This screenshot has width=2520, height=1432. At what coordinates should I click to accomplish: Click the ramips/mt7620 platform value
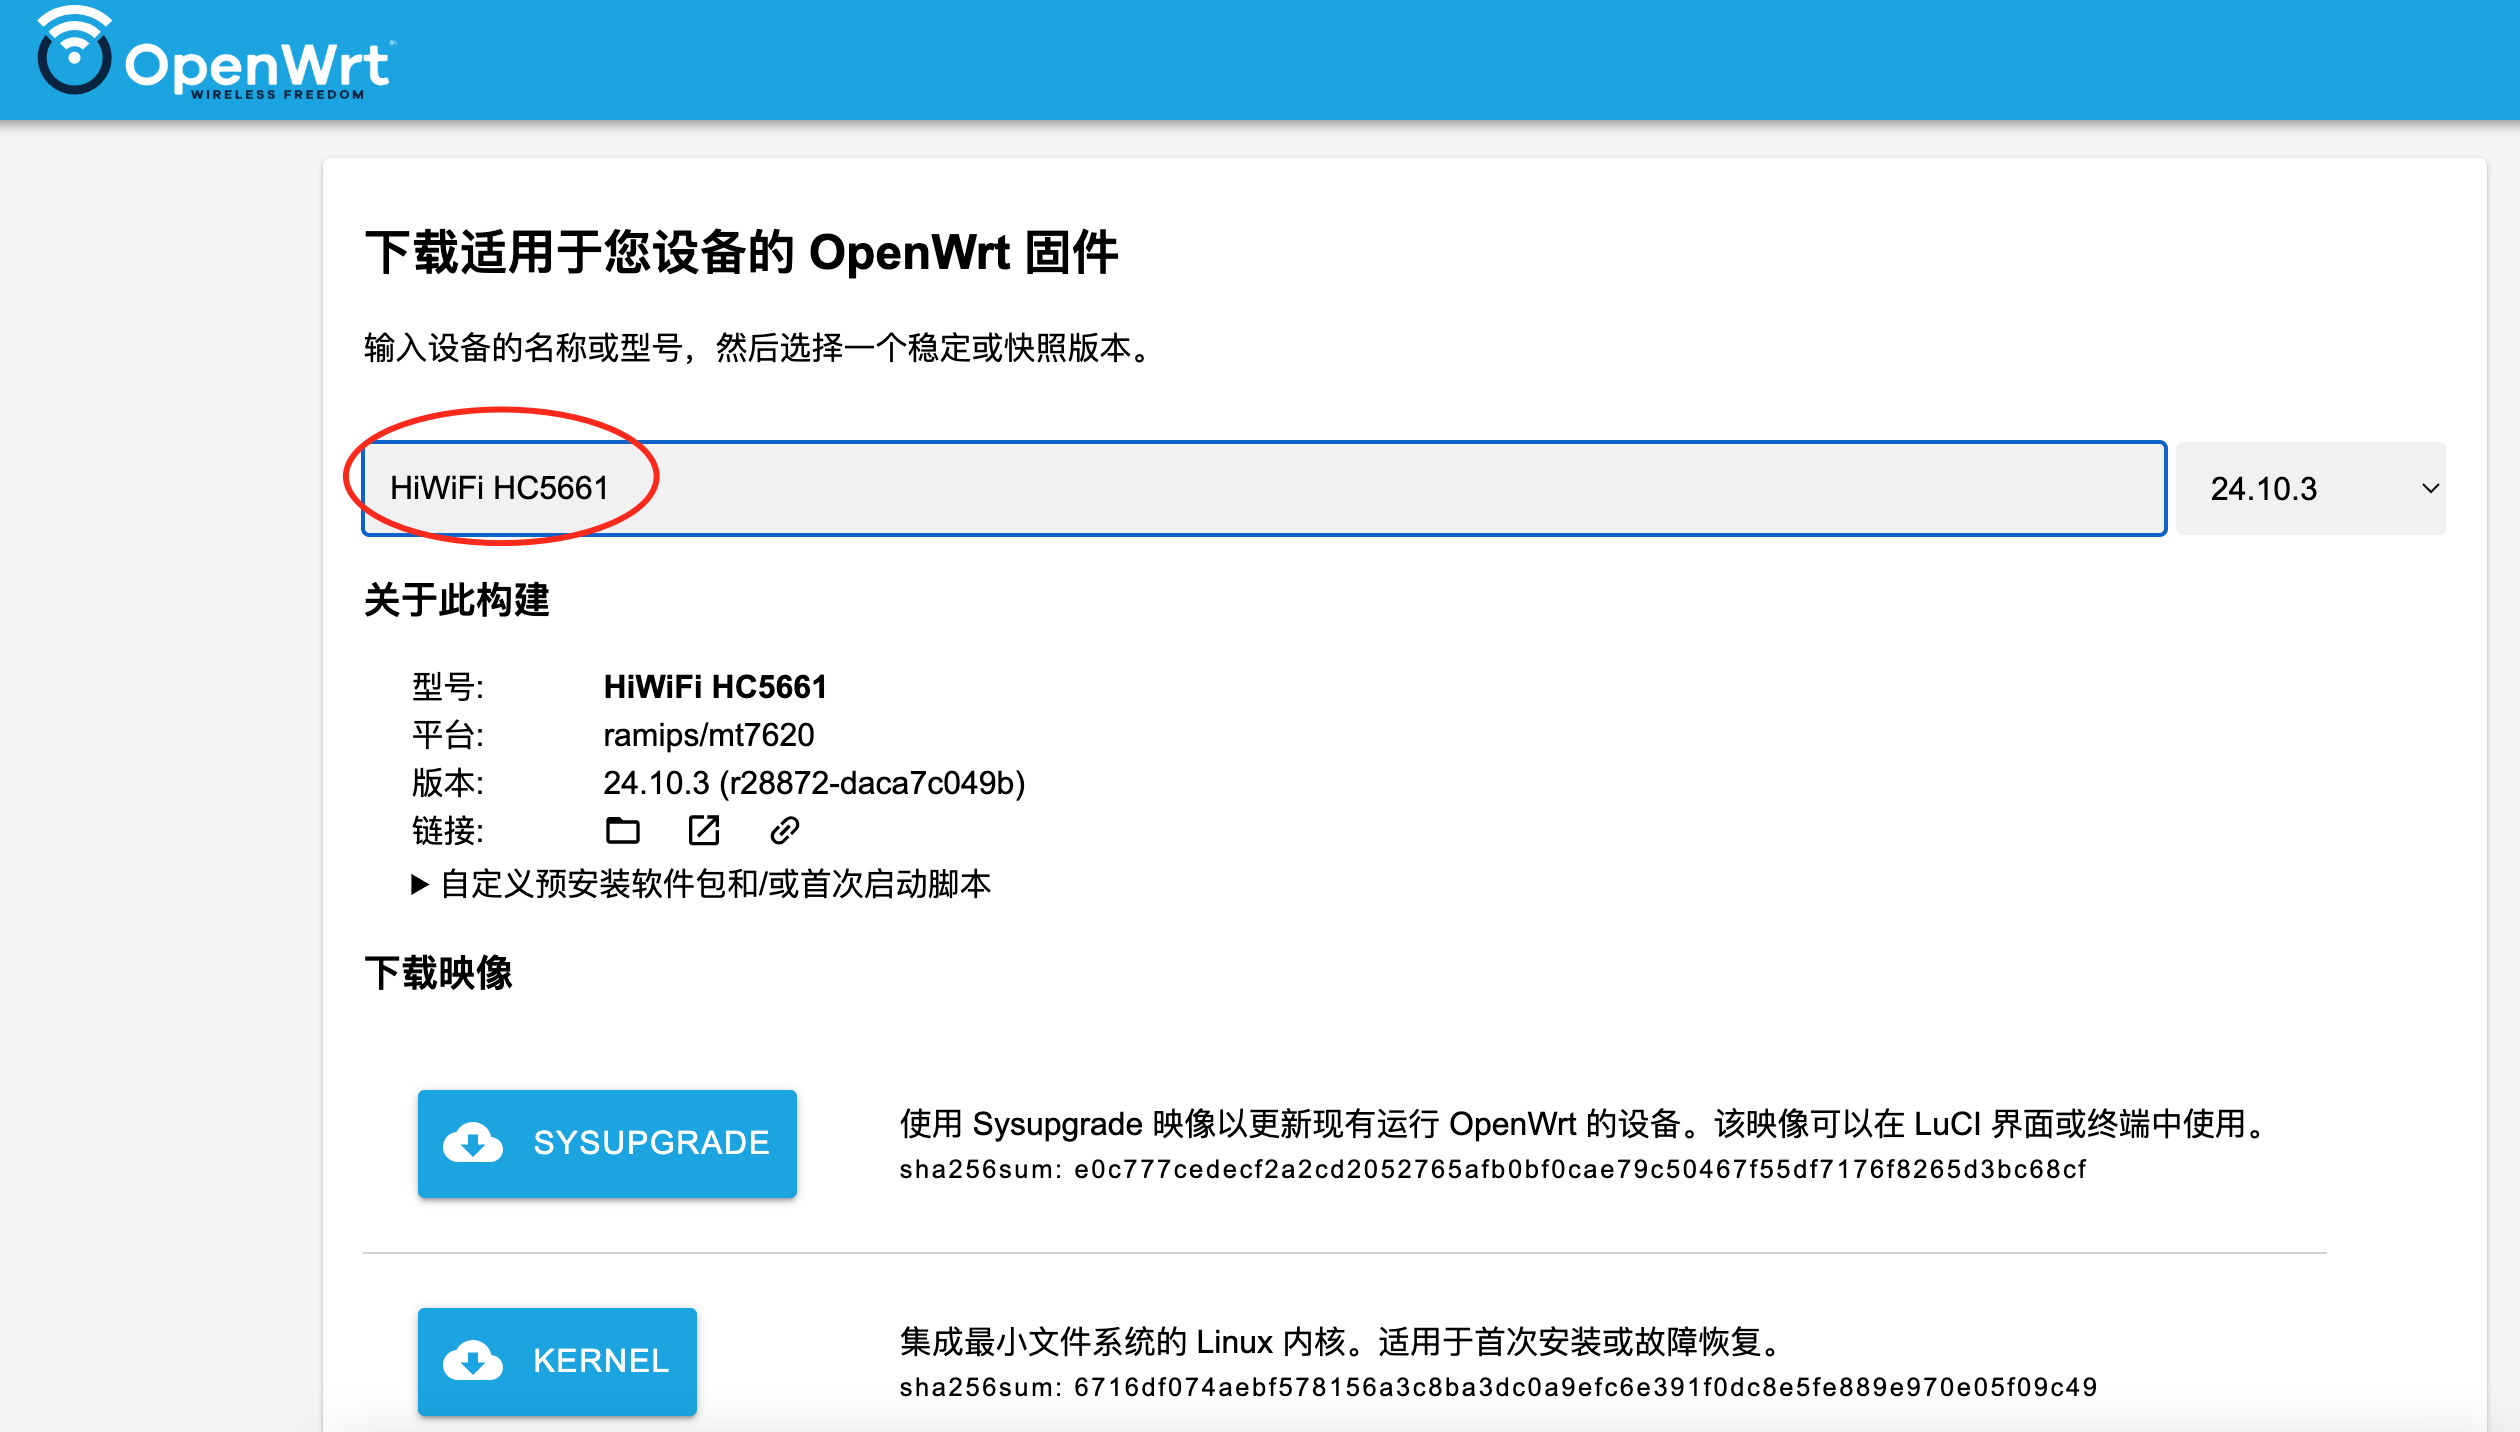point(708,735)
